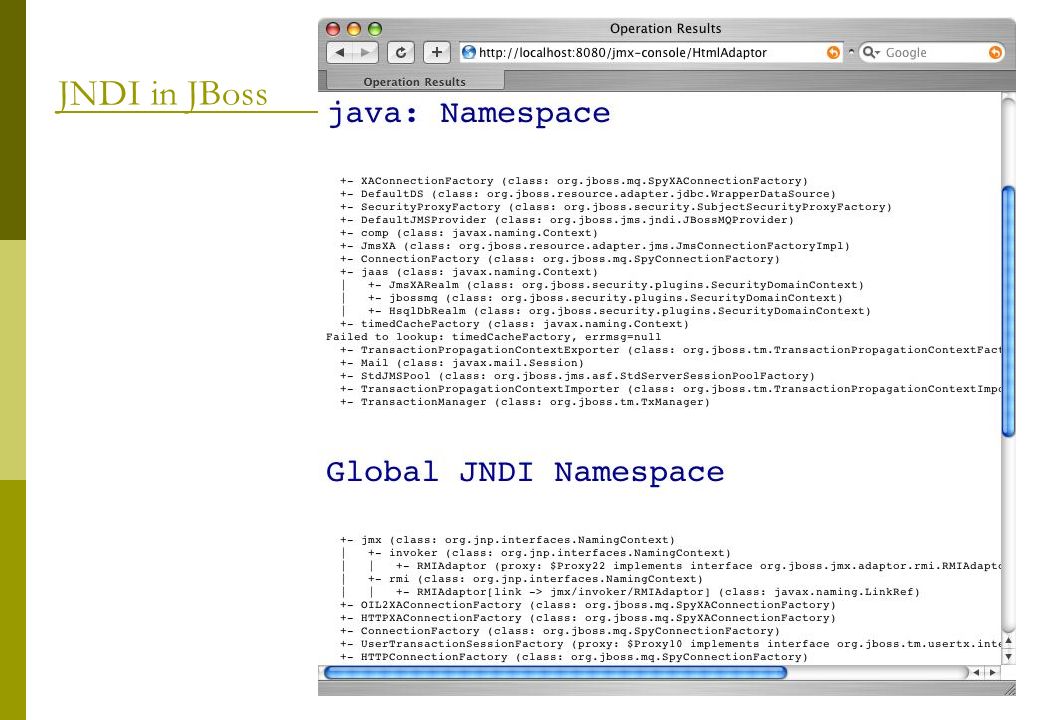Click the 'Global JNDI Namespace' heading
1040x720 pixels.
click(x=525, y=472)
